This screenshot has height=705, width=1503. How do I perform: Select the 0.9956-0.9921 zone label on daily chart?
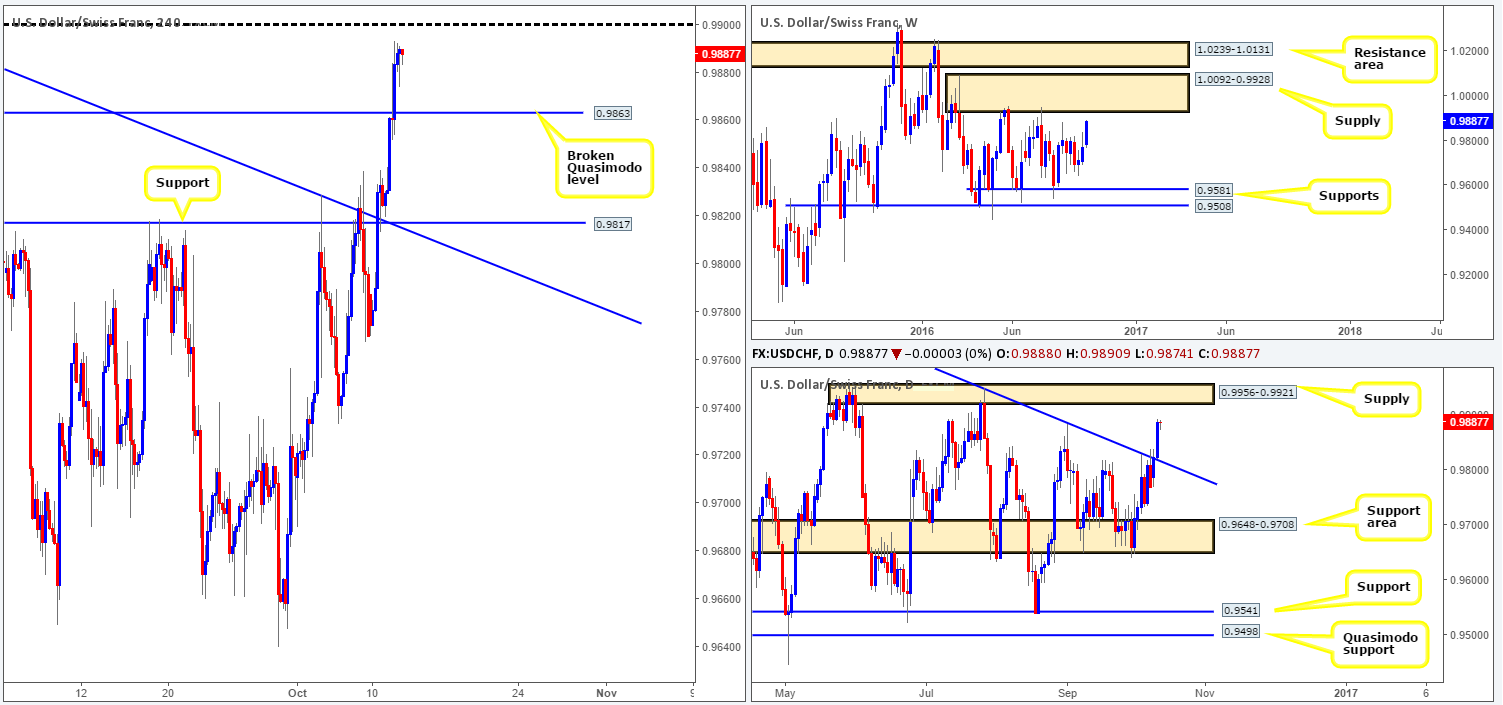[x=1256, y=393]
